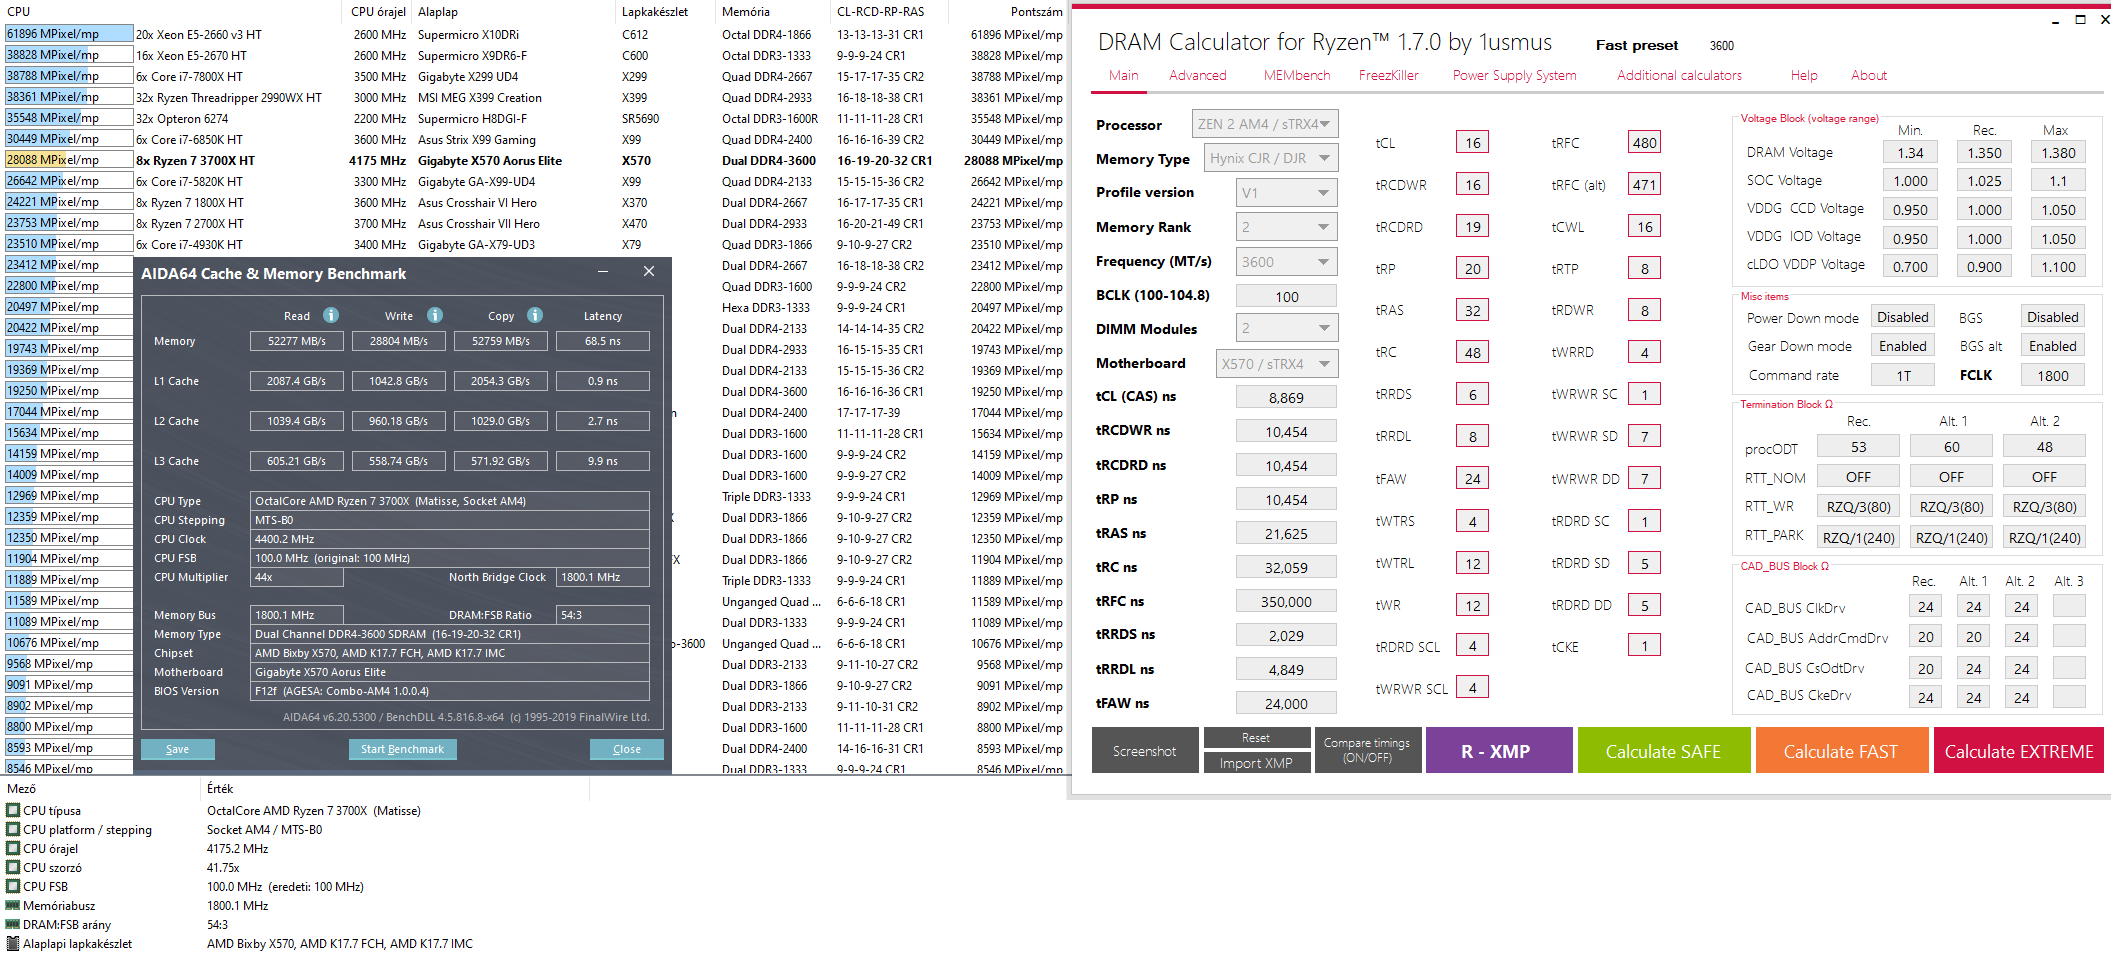Click Close in the AIDA64 benchmark window

coord(627,749)
